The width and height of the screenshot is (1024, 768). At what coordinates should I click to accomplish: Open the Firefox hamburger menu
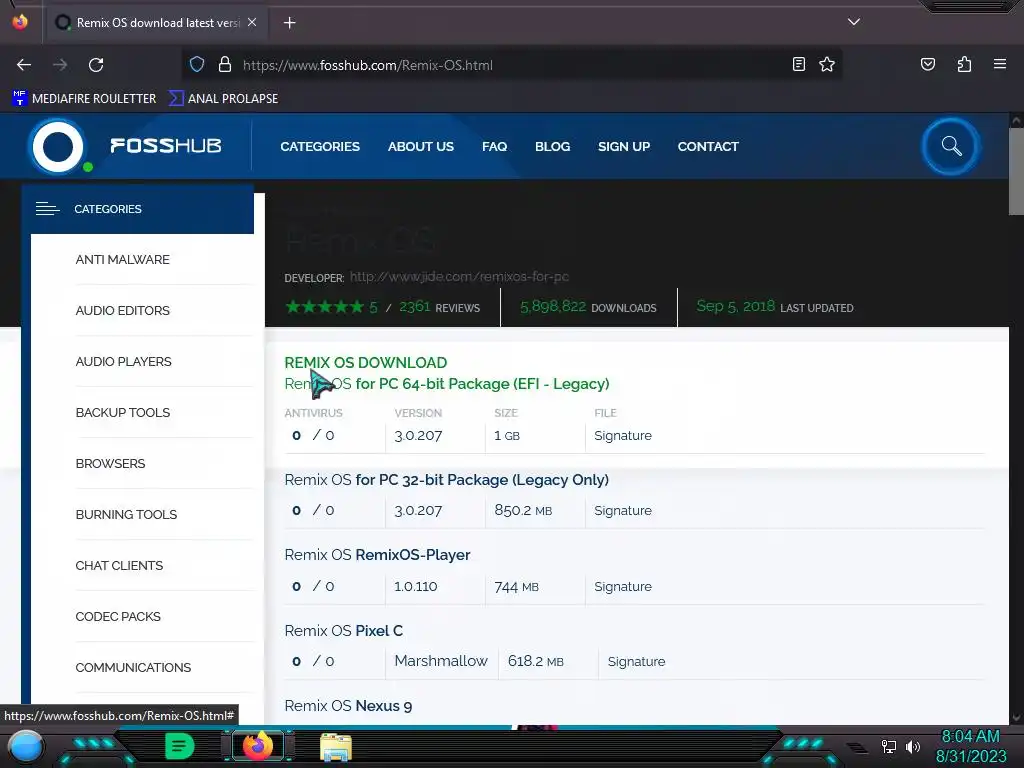999,64
